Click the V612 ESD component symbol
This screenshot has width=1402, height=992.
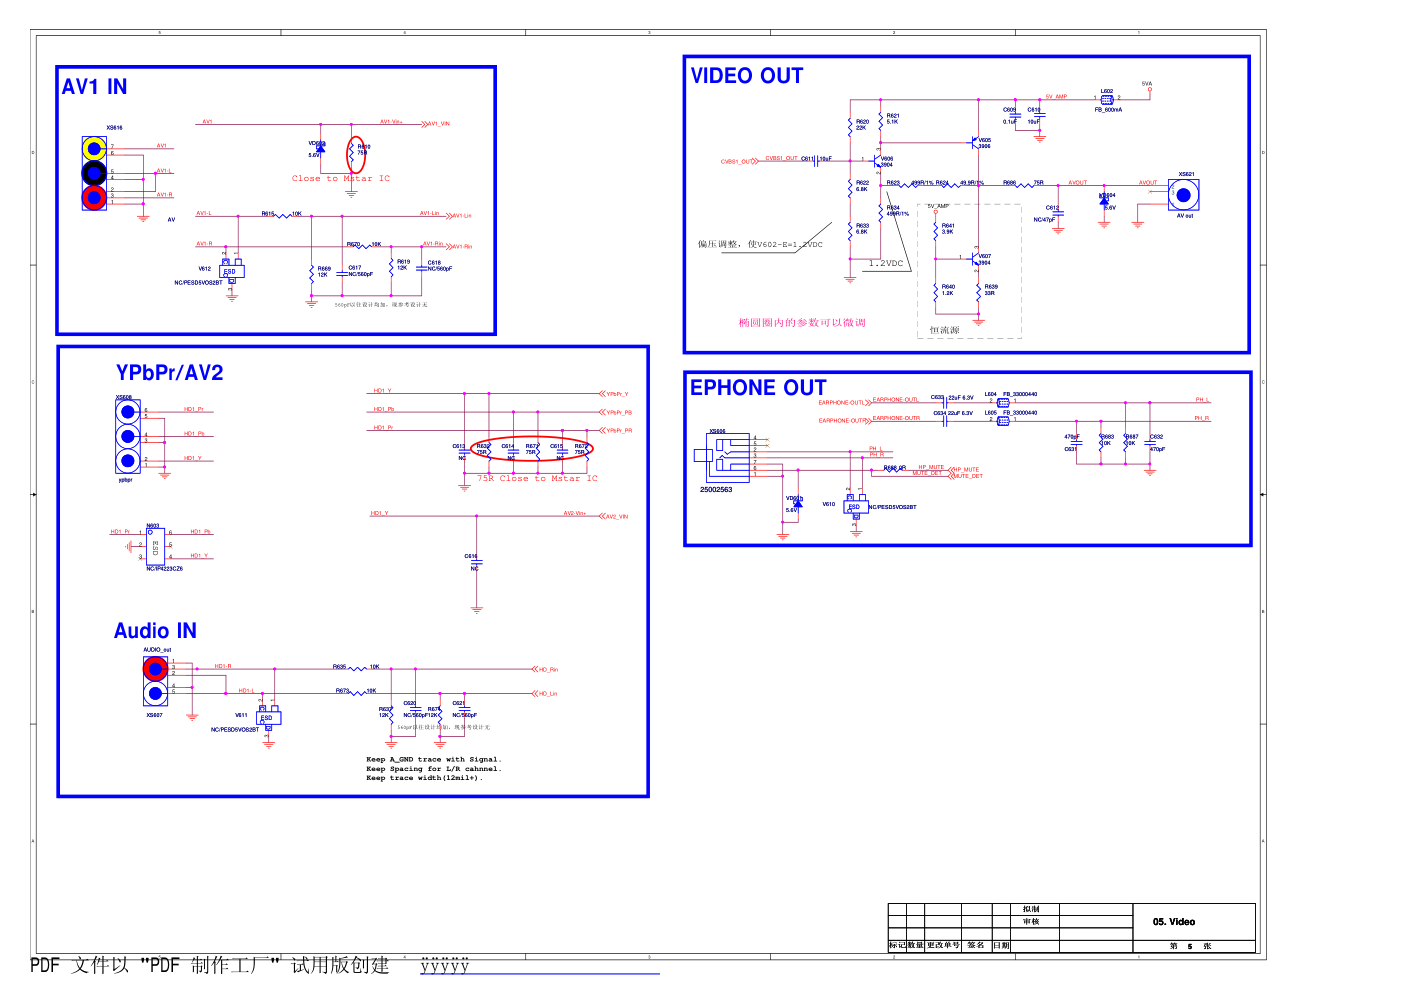(231, 271)
